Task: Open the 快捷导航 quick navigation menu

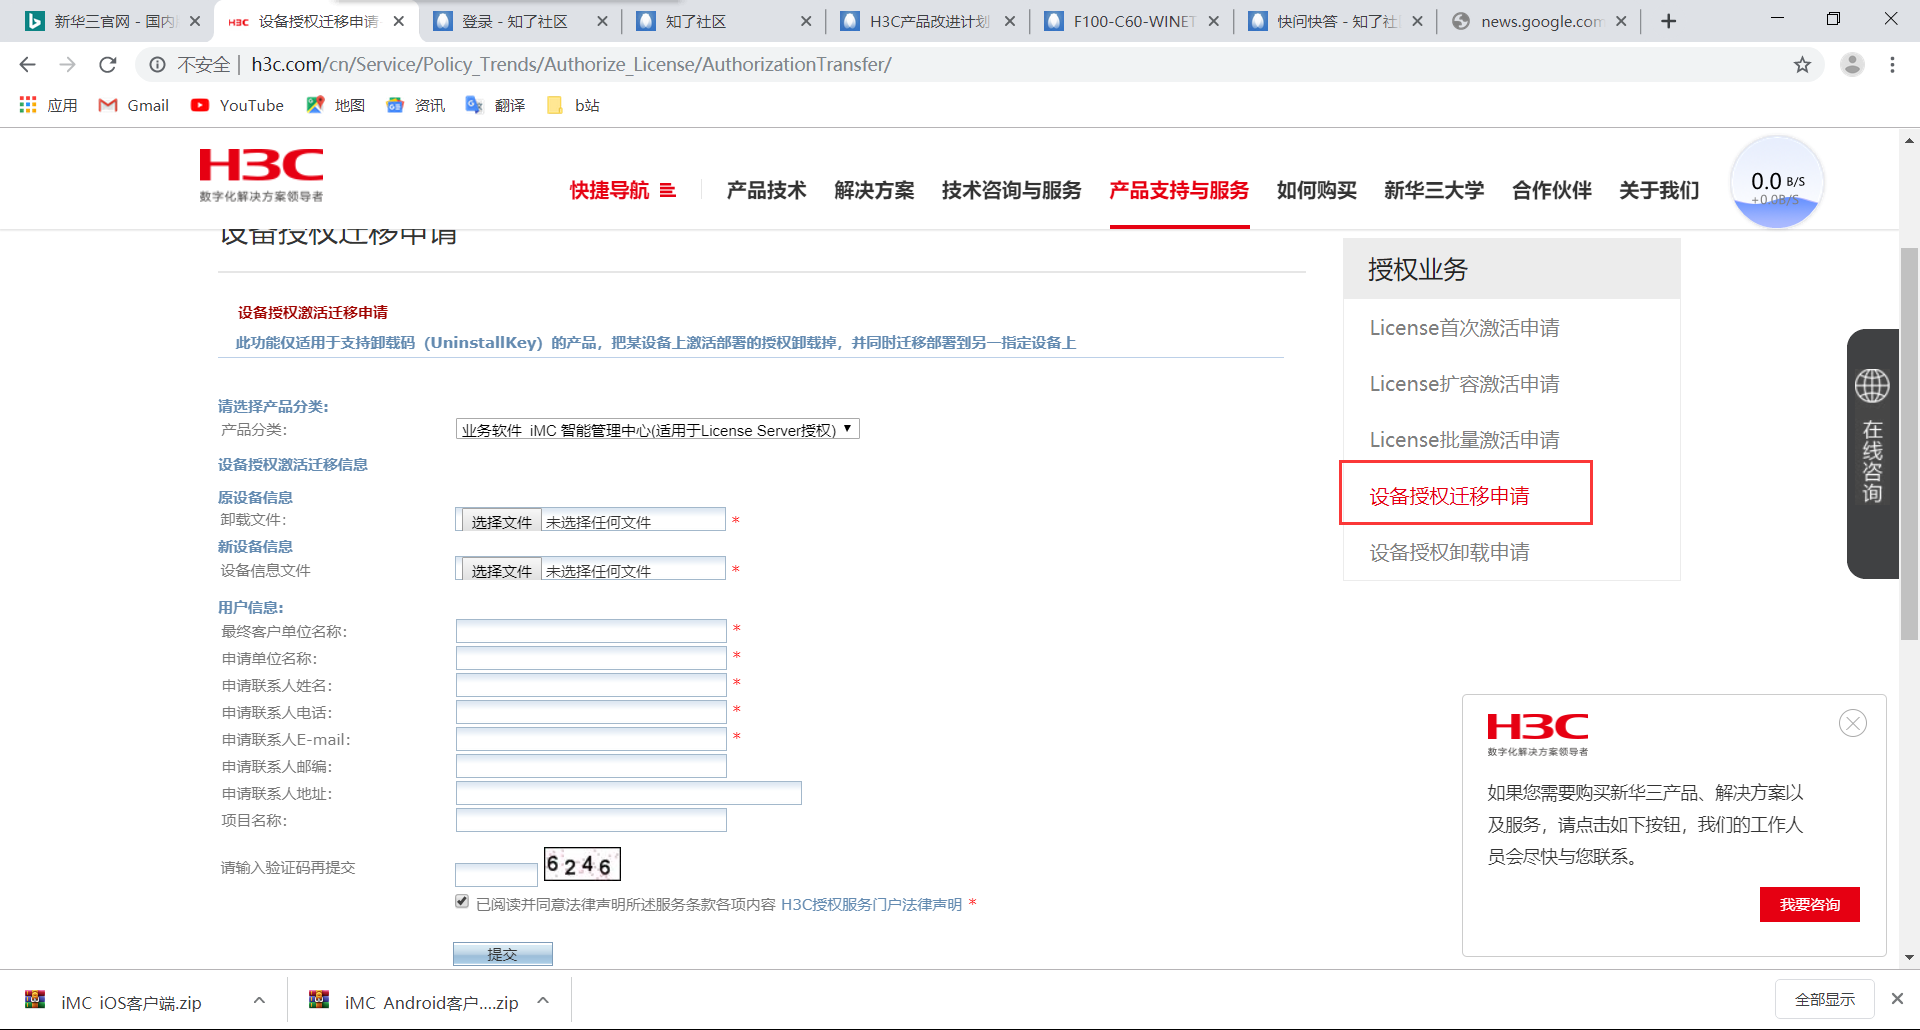Action: pyautogui.click(x=623, y=190)
